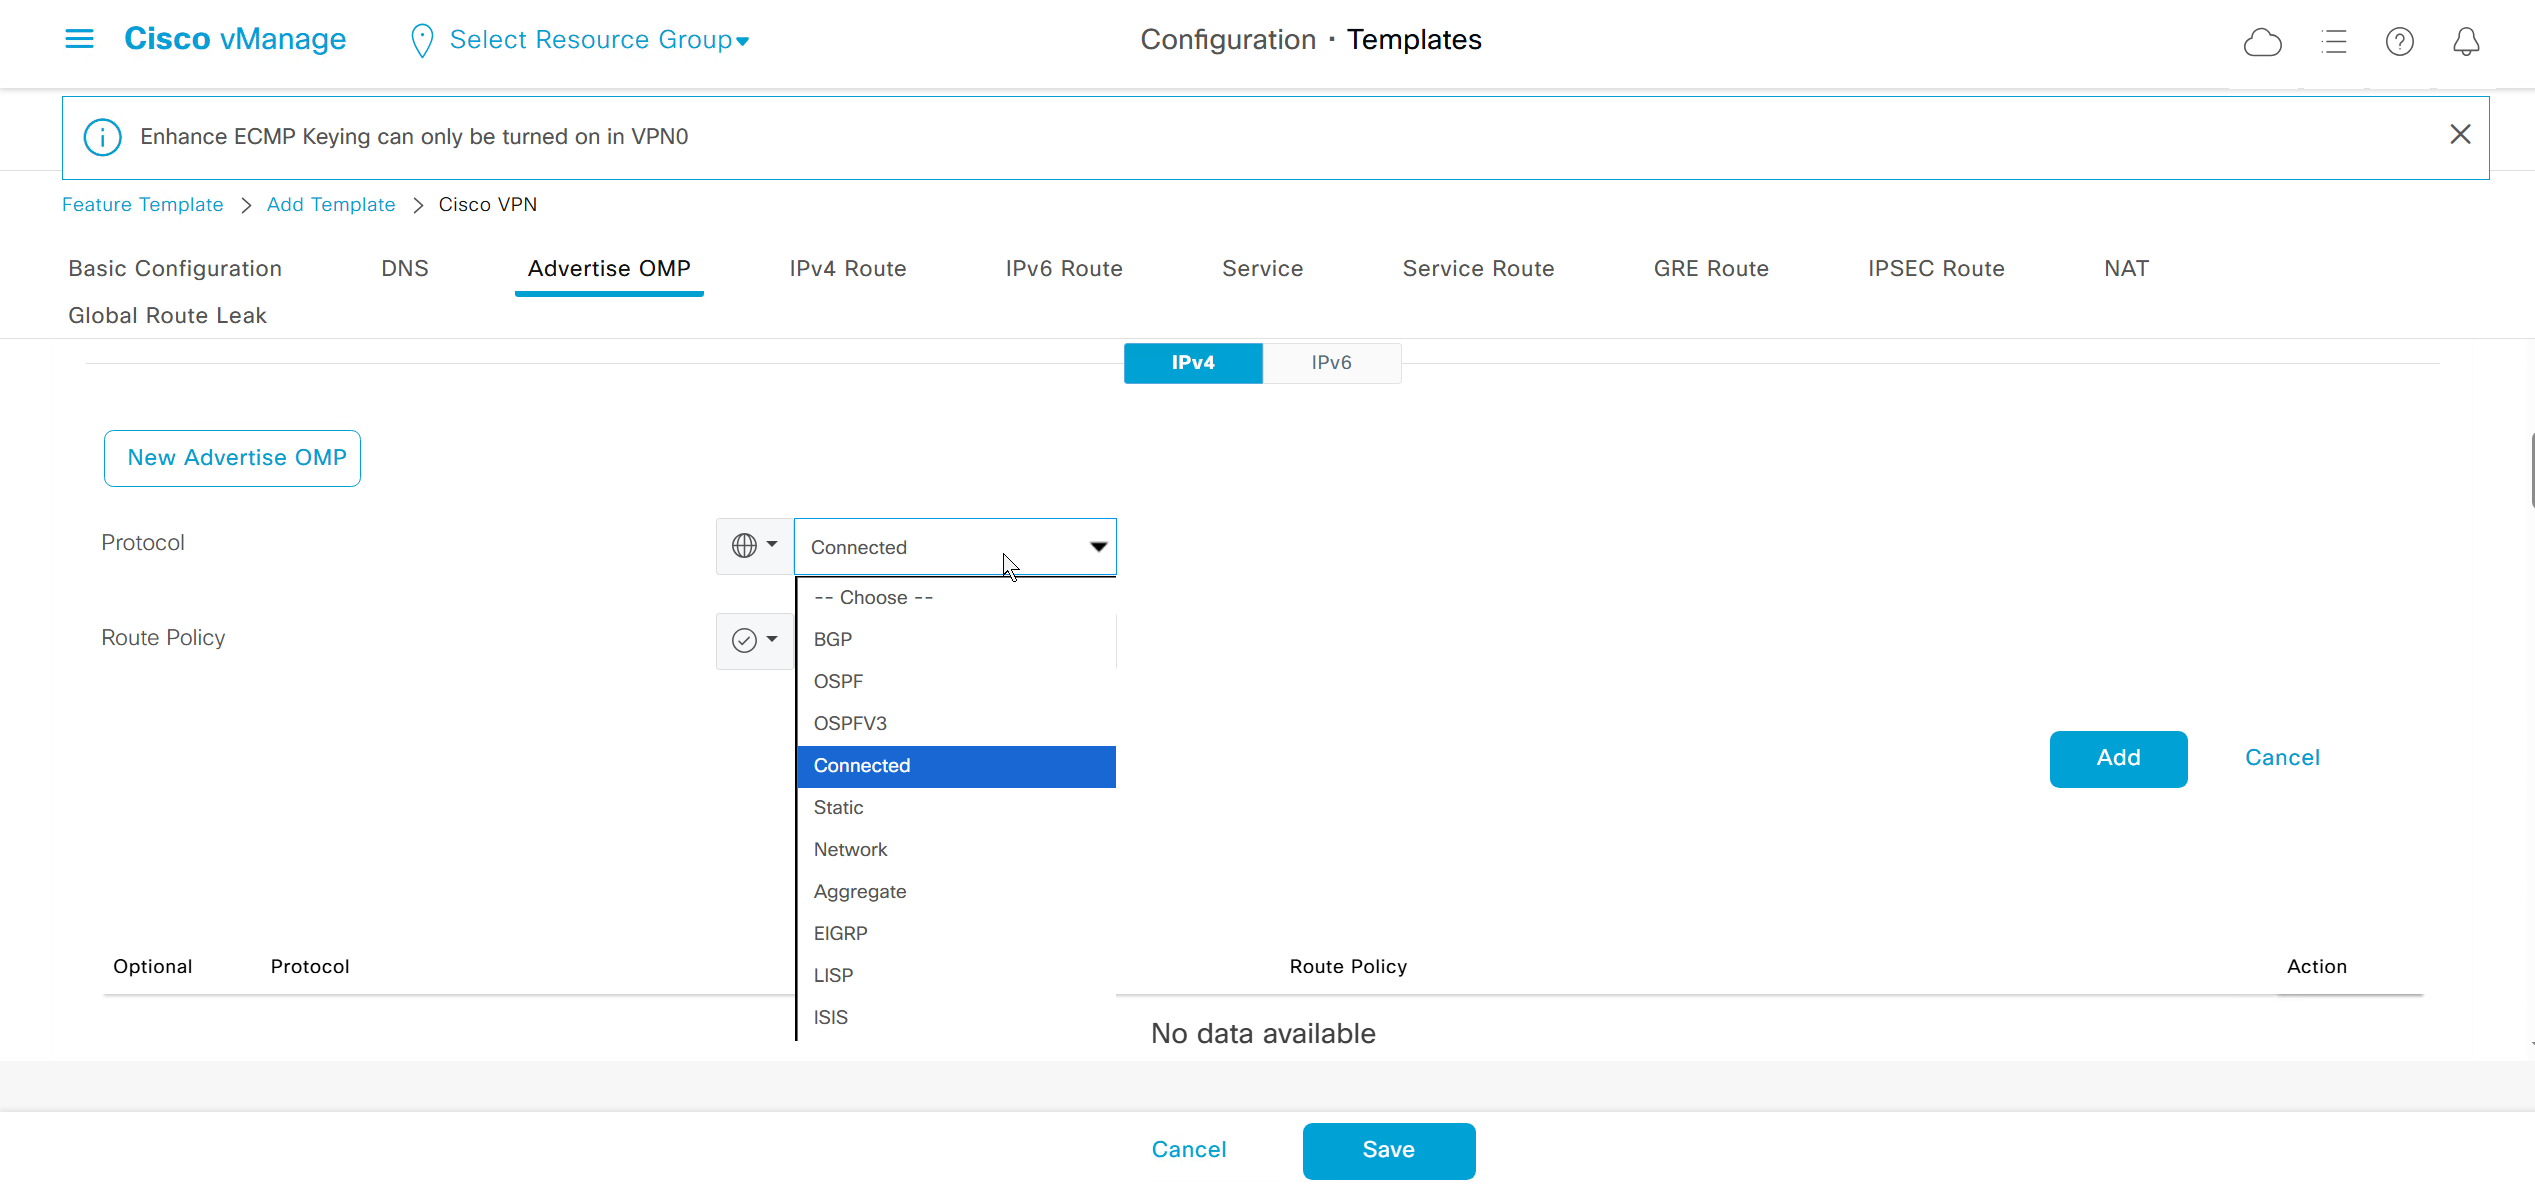Switch to the IPv4 Route tab
This screenshot has height=1191, width=2535.
tap(847, 269)
